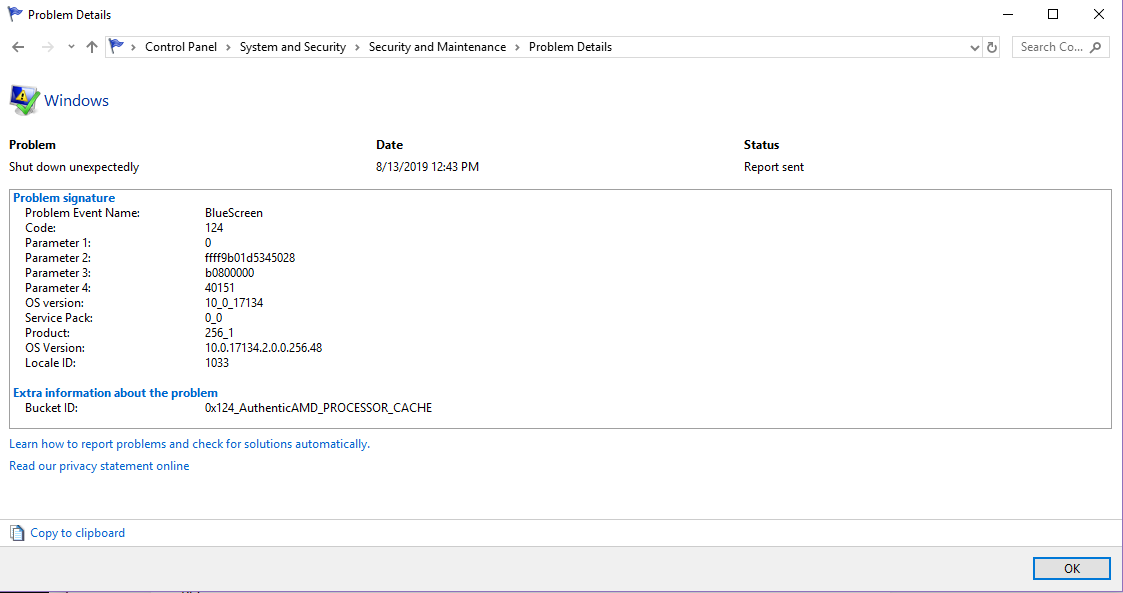This screenshot has width=1123, height=593.
Task: Select Locale ID value 1033
Action: (217, 363)
